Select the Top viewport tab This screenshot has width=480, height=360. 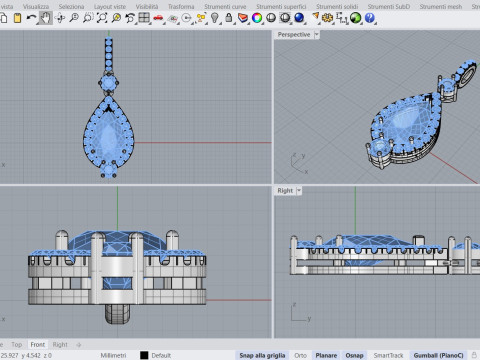16,344
